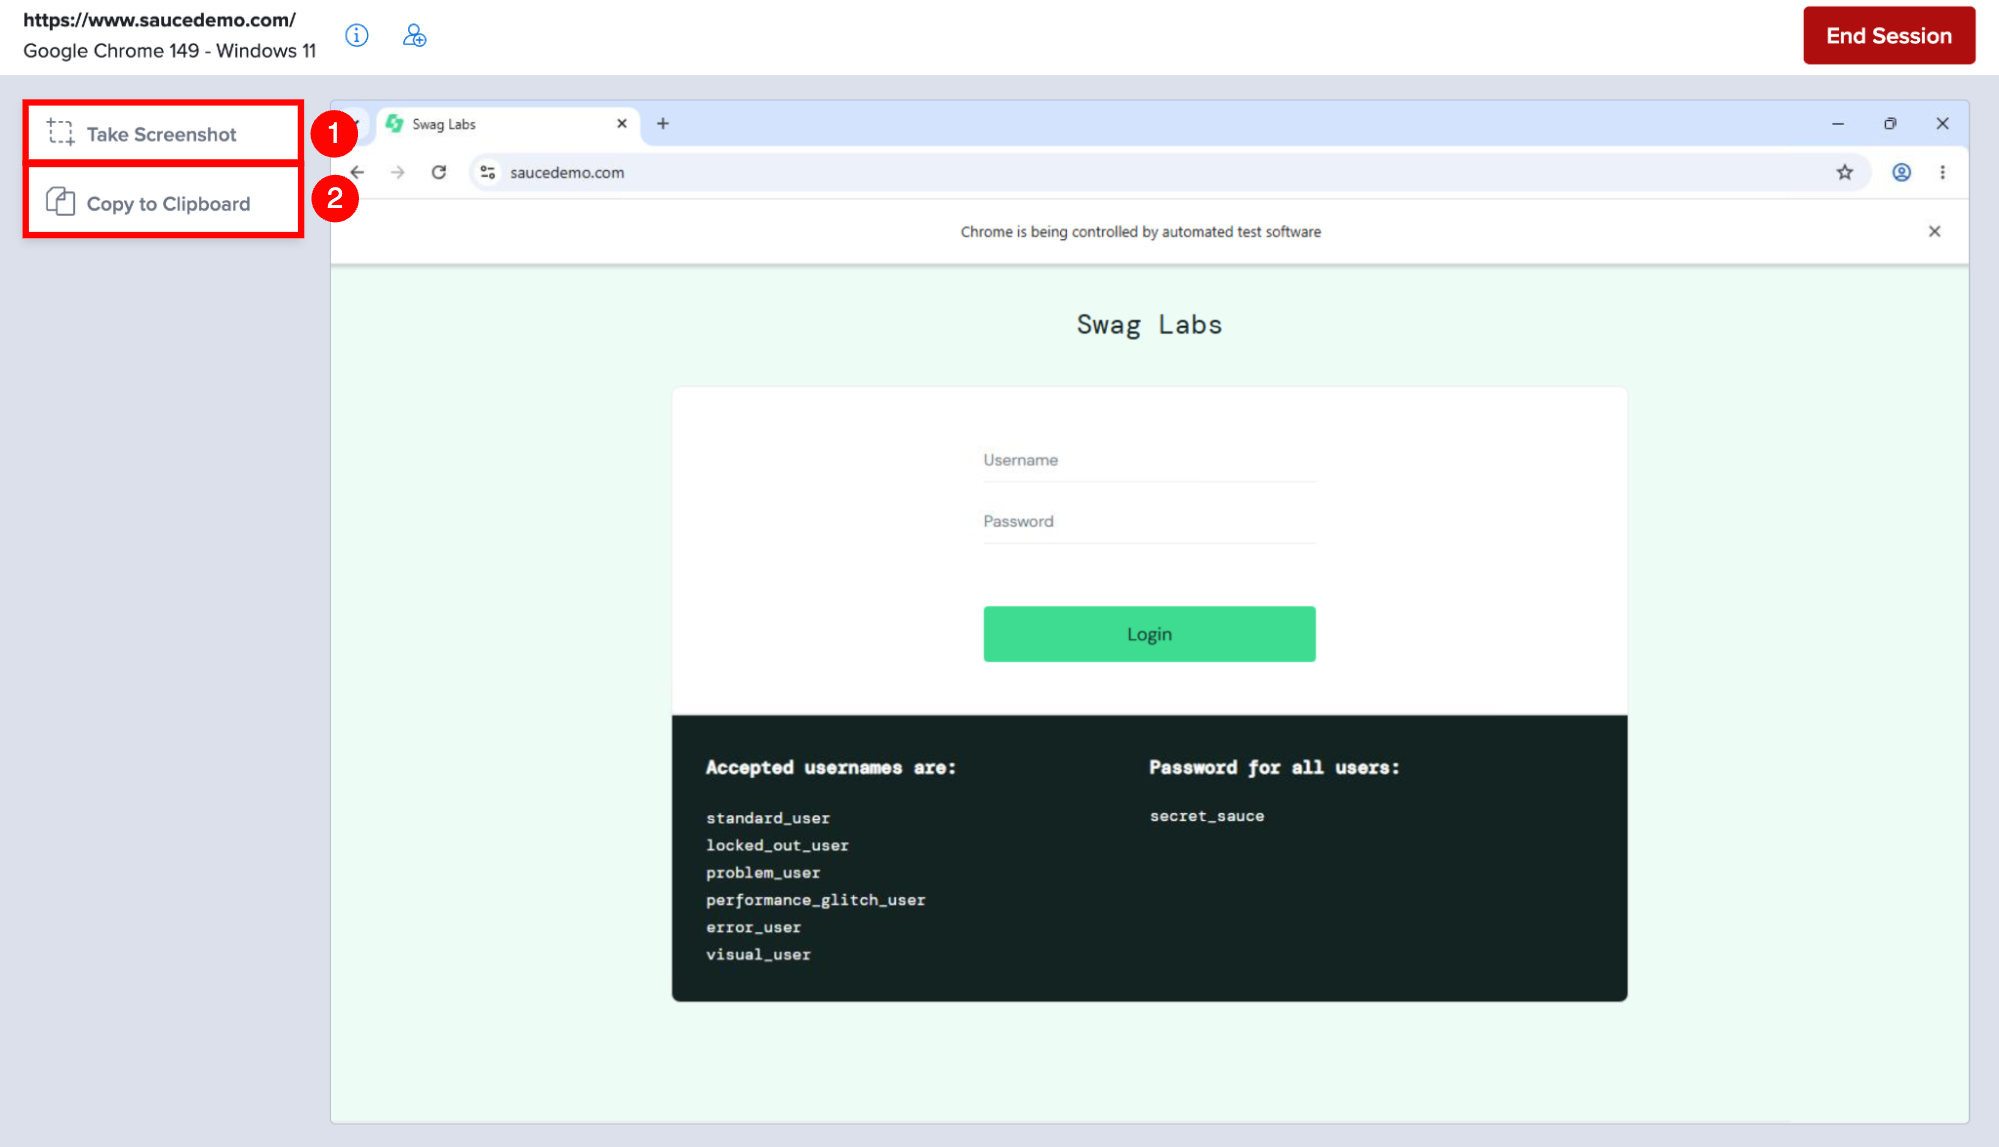
Task: Click the text secret_sauce
Action: click(x=1207, y=816)
